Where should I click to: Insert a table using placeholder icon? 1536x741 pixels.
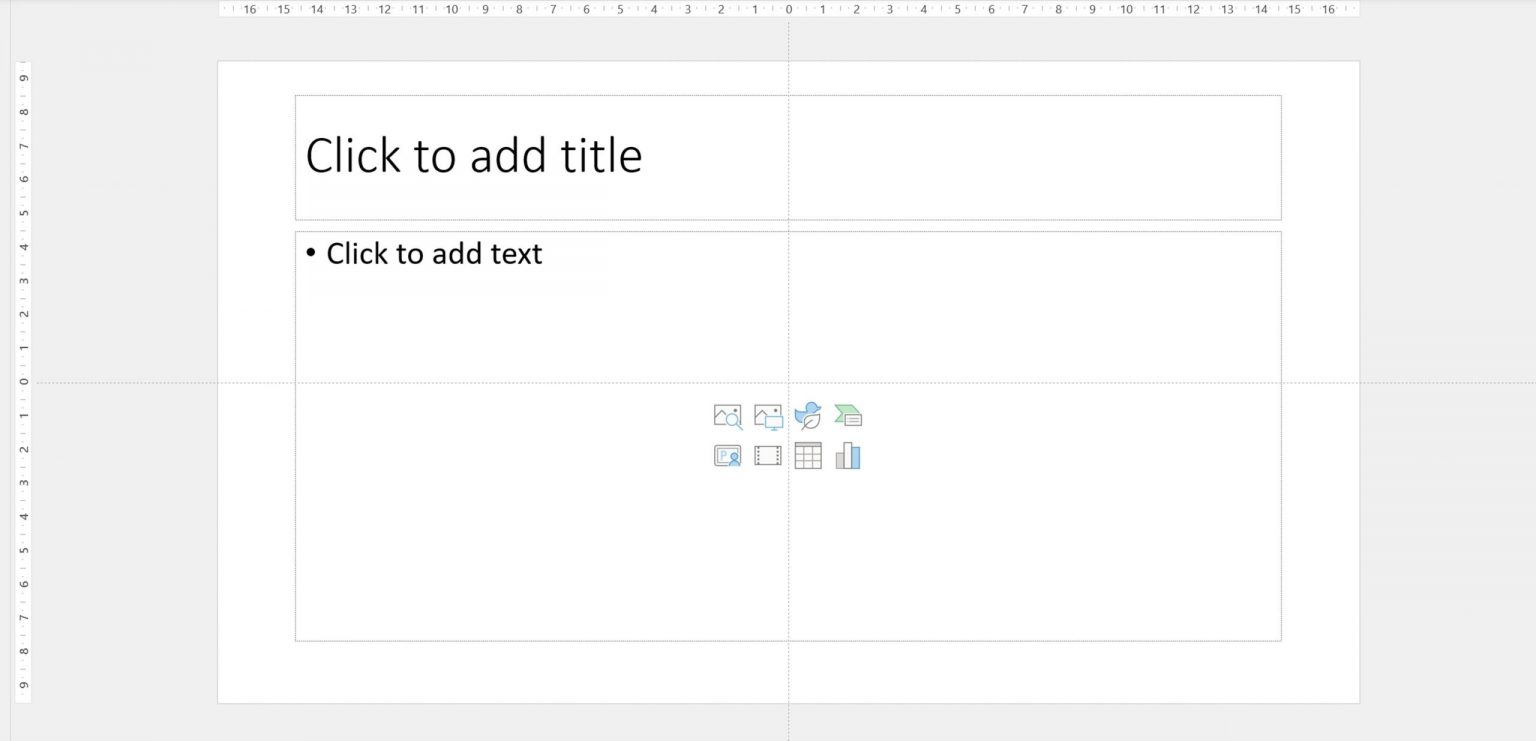pos(808,456)
